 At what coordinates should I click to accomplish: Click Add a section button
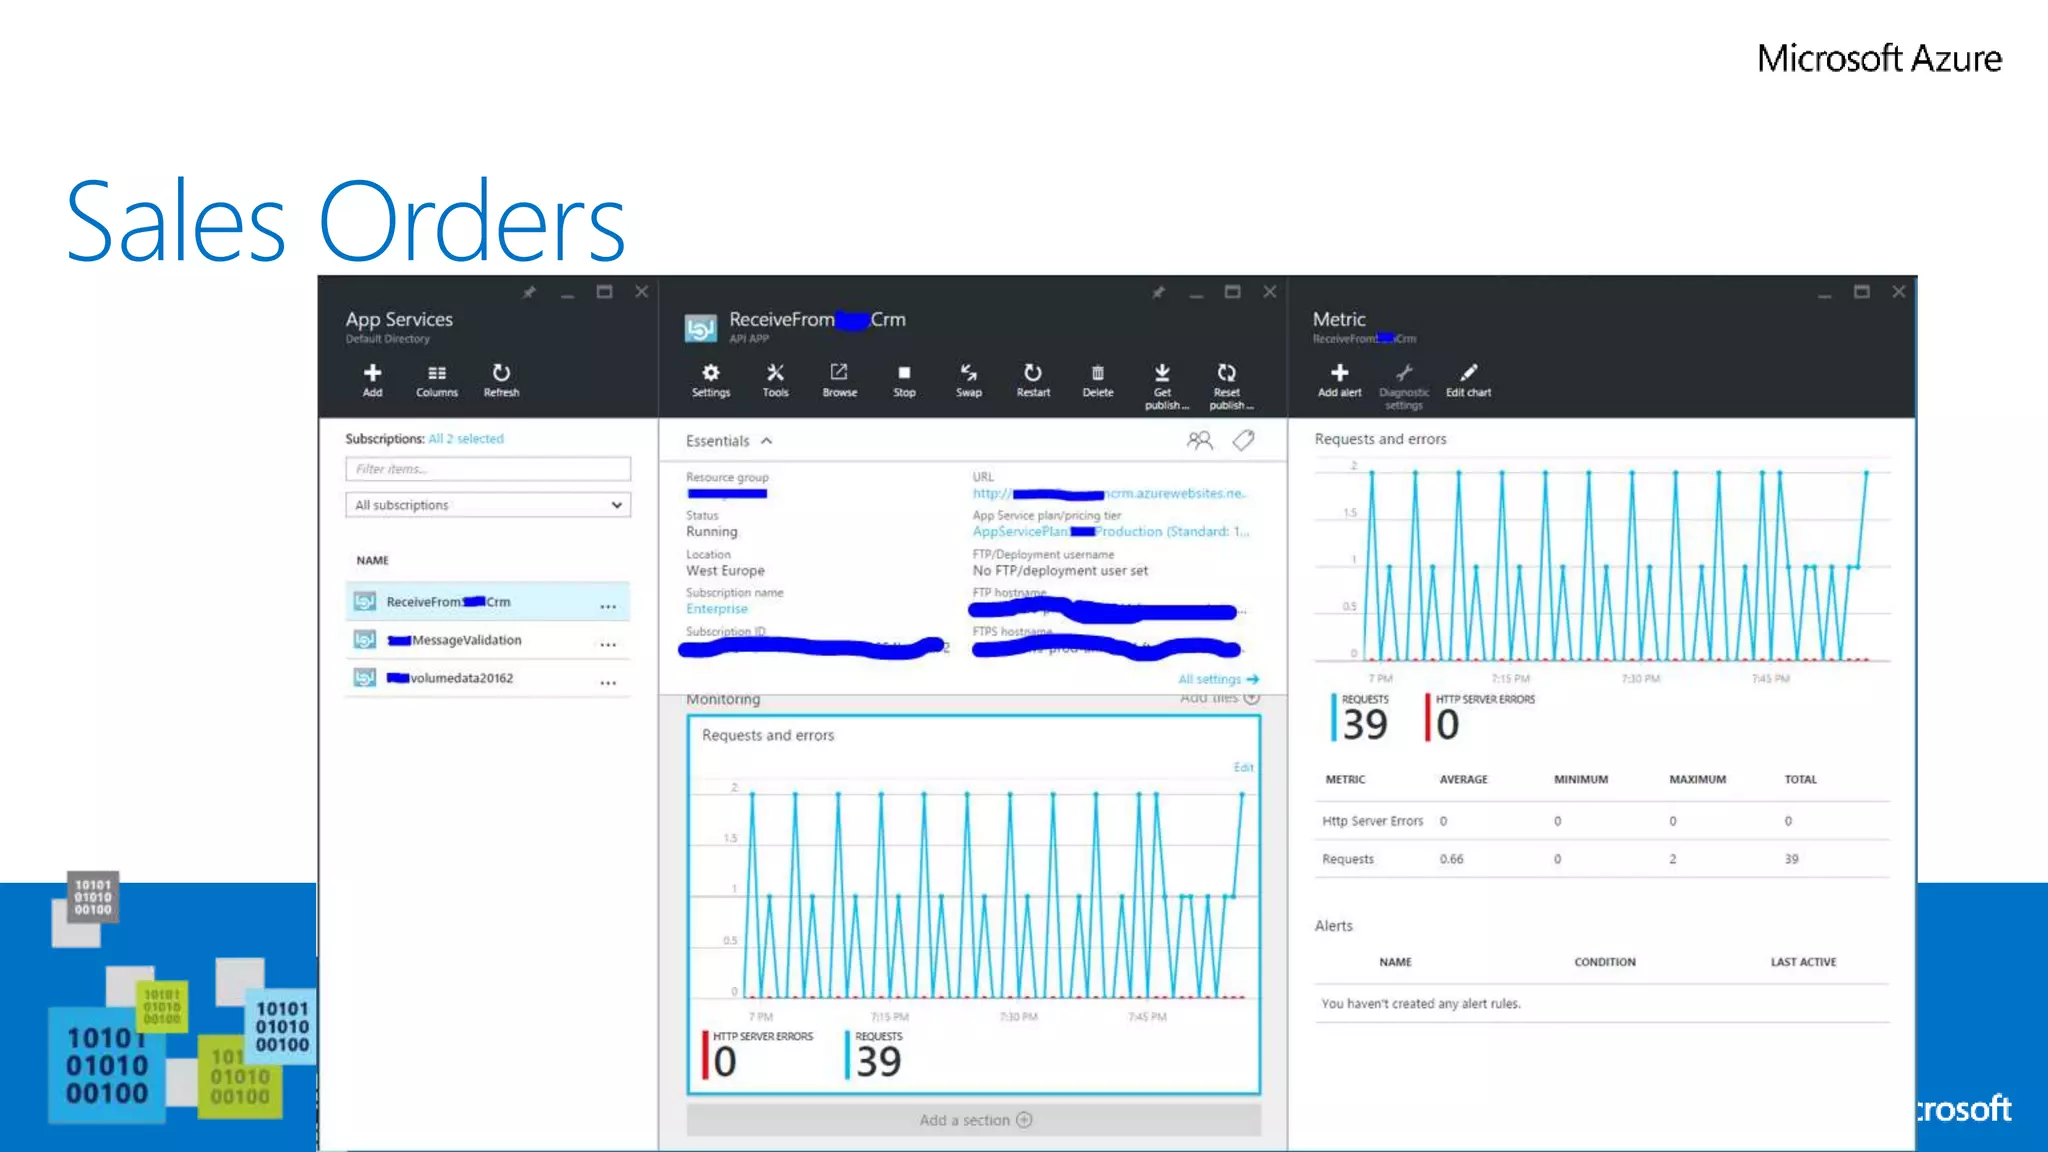[974, 1120]
